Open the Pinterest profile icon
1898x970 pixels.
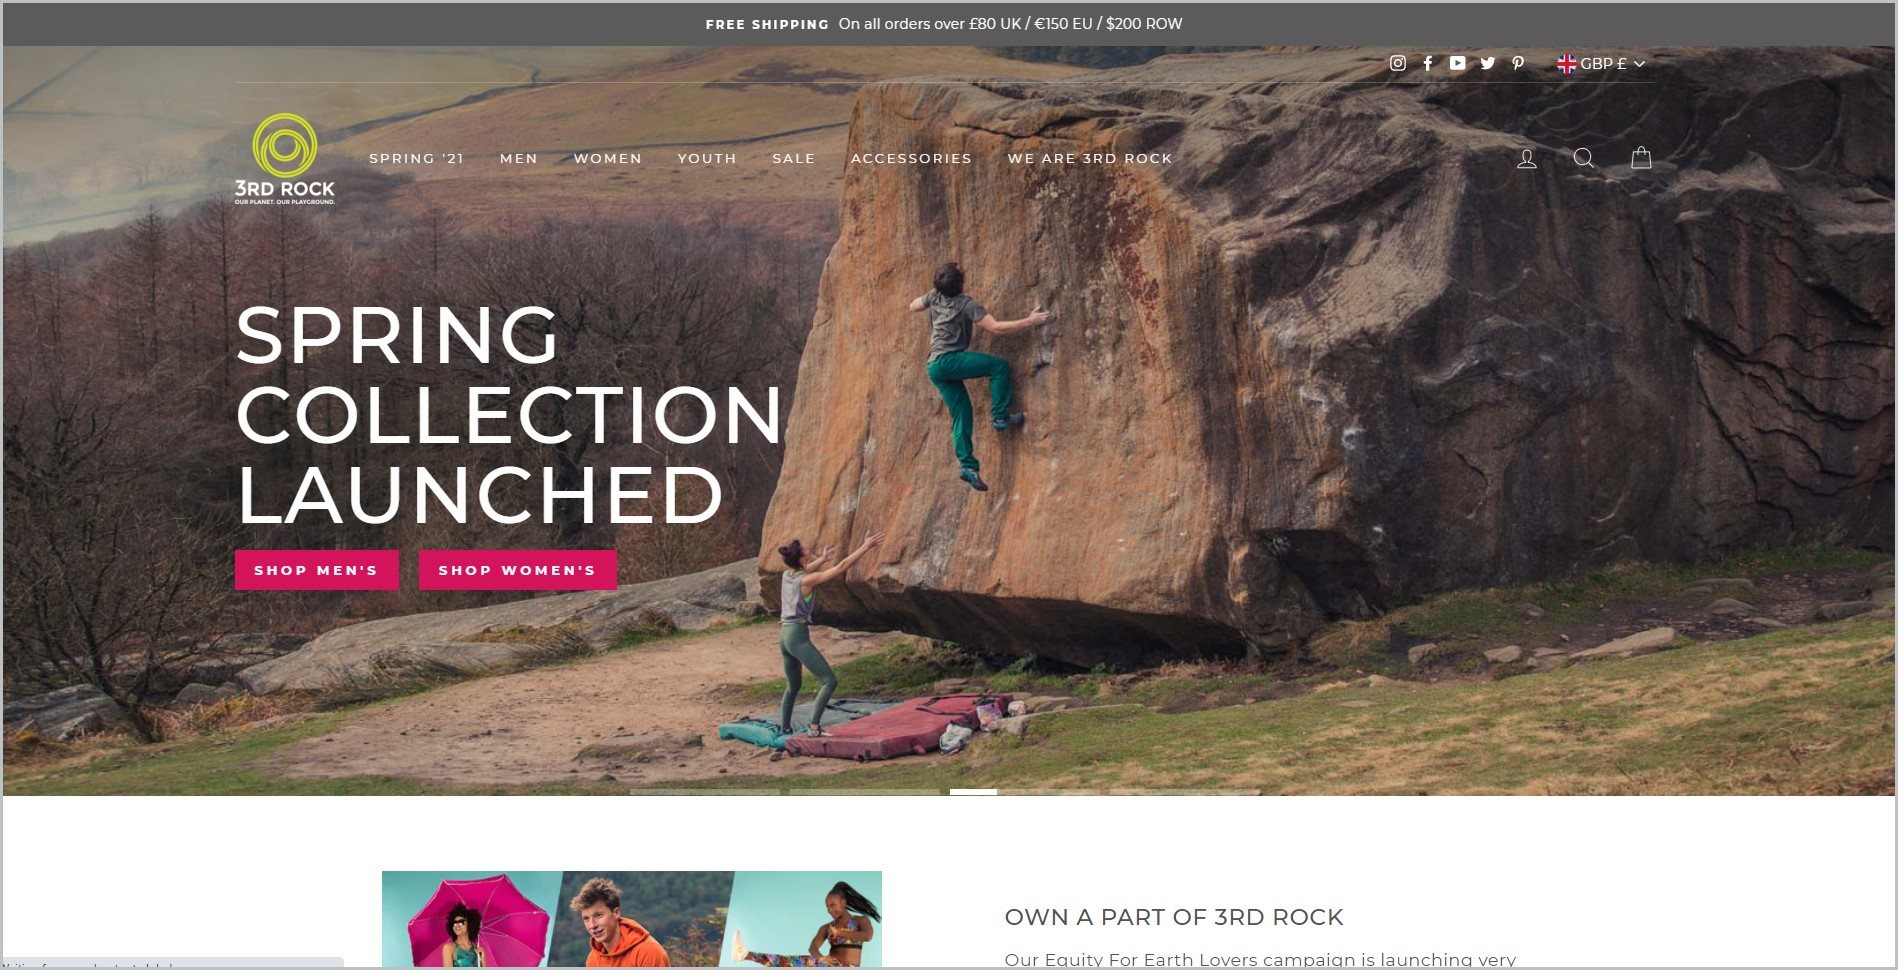tap(1518, 63)
